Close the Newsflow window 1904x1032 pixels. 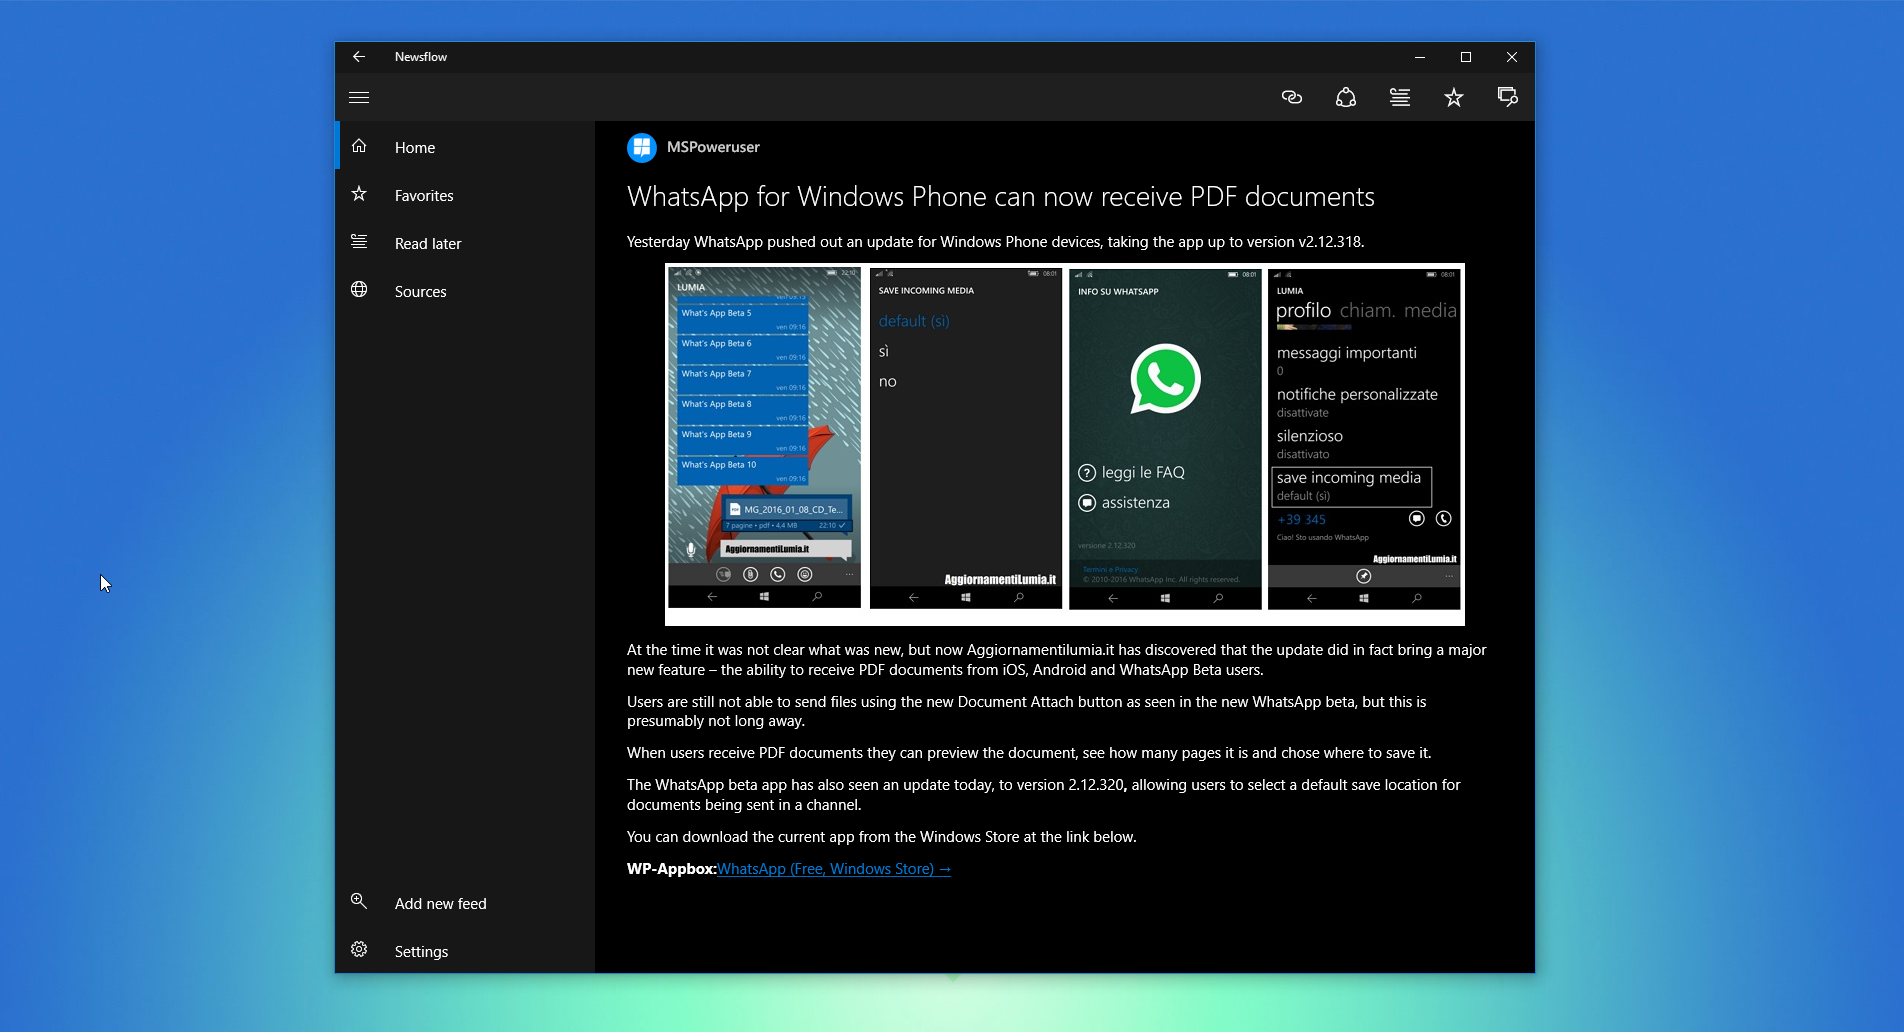pyautogui.click(x=1512, y=57)
